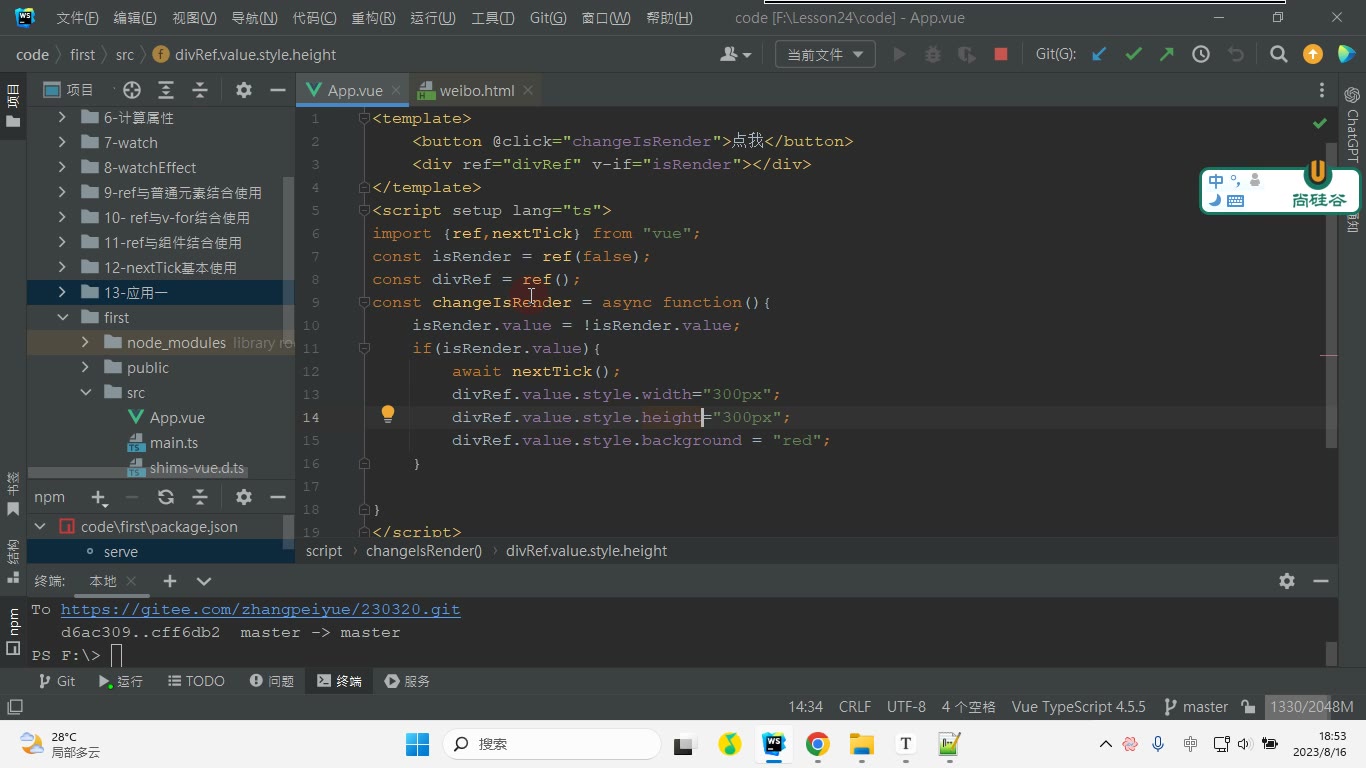This screenshot has height=768, width=1366.
Task: Add a new terminal session tab
Action: (170, 581)
